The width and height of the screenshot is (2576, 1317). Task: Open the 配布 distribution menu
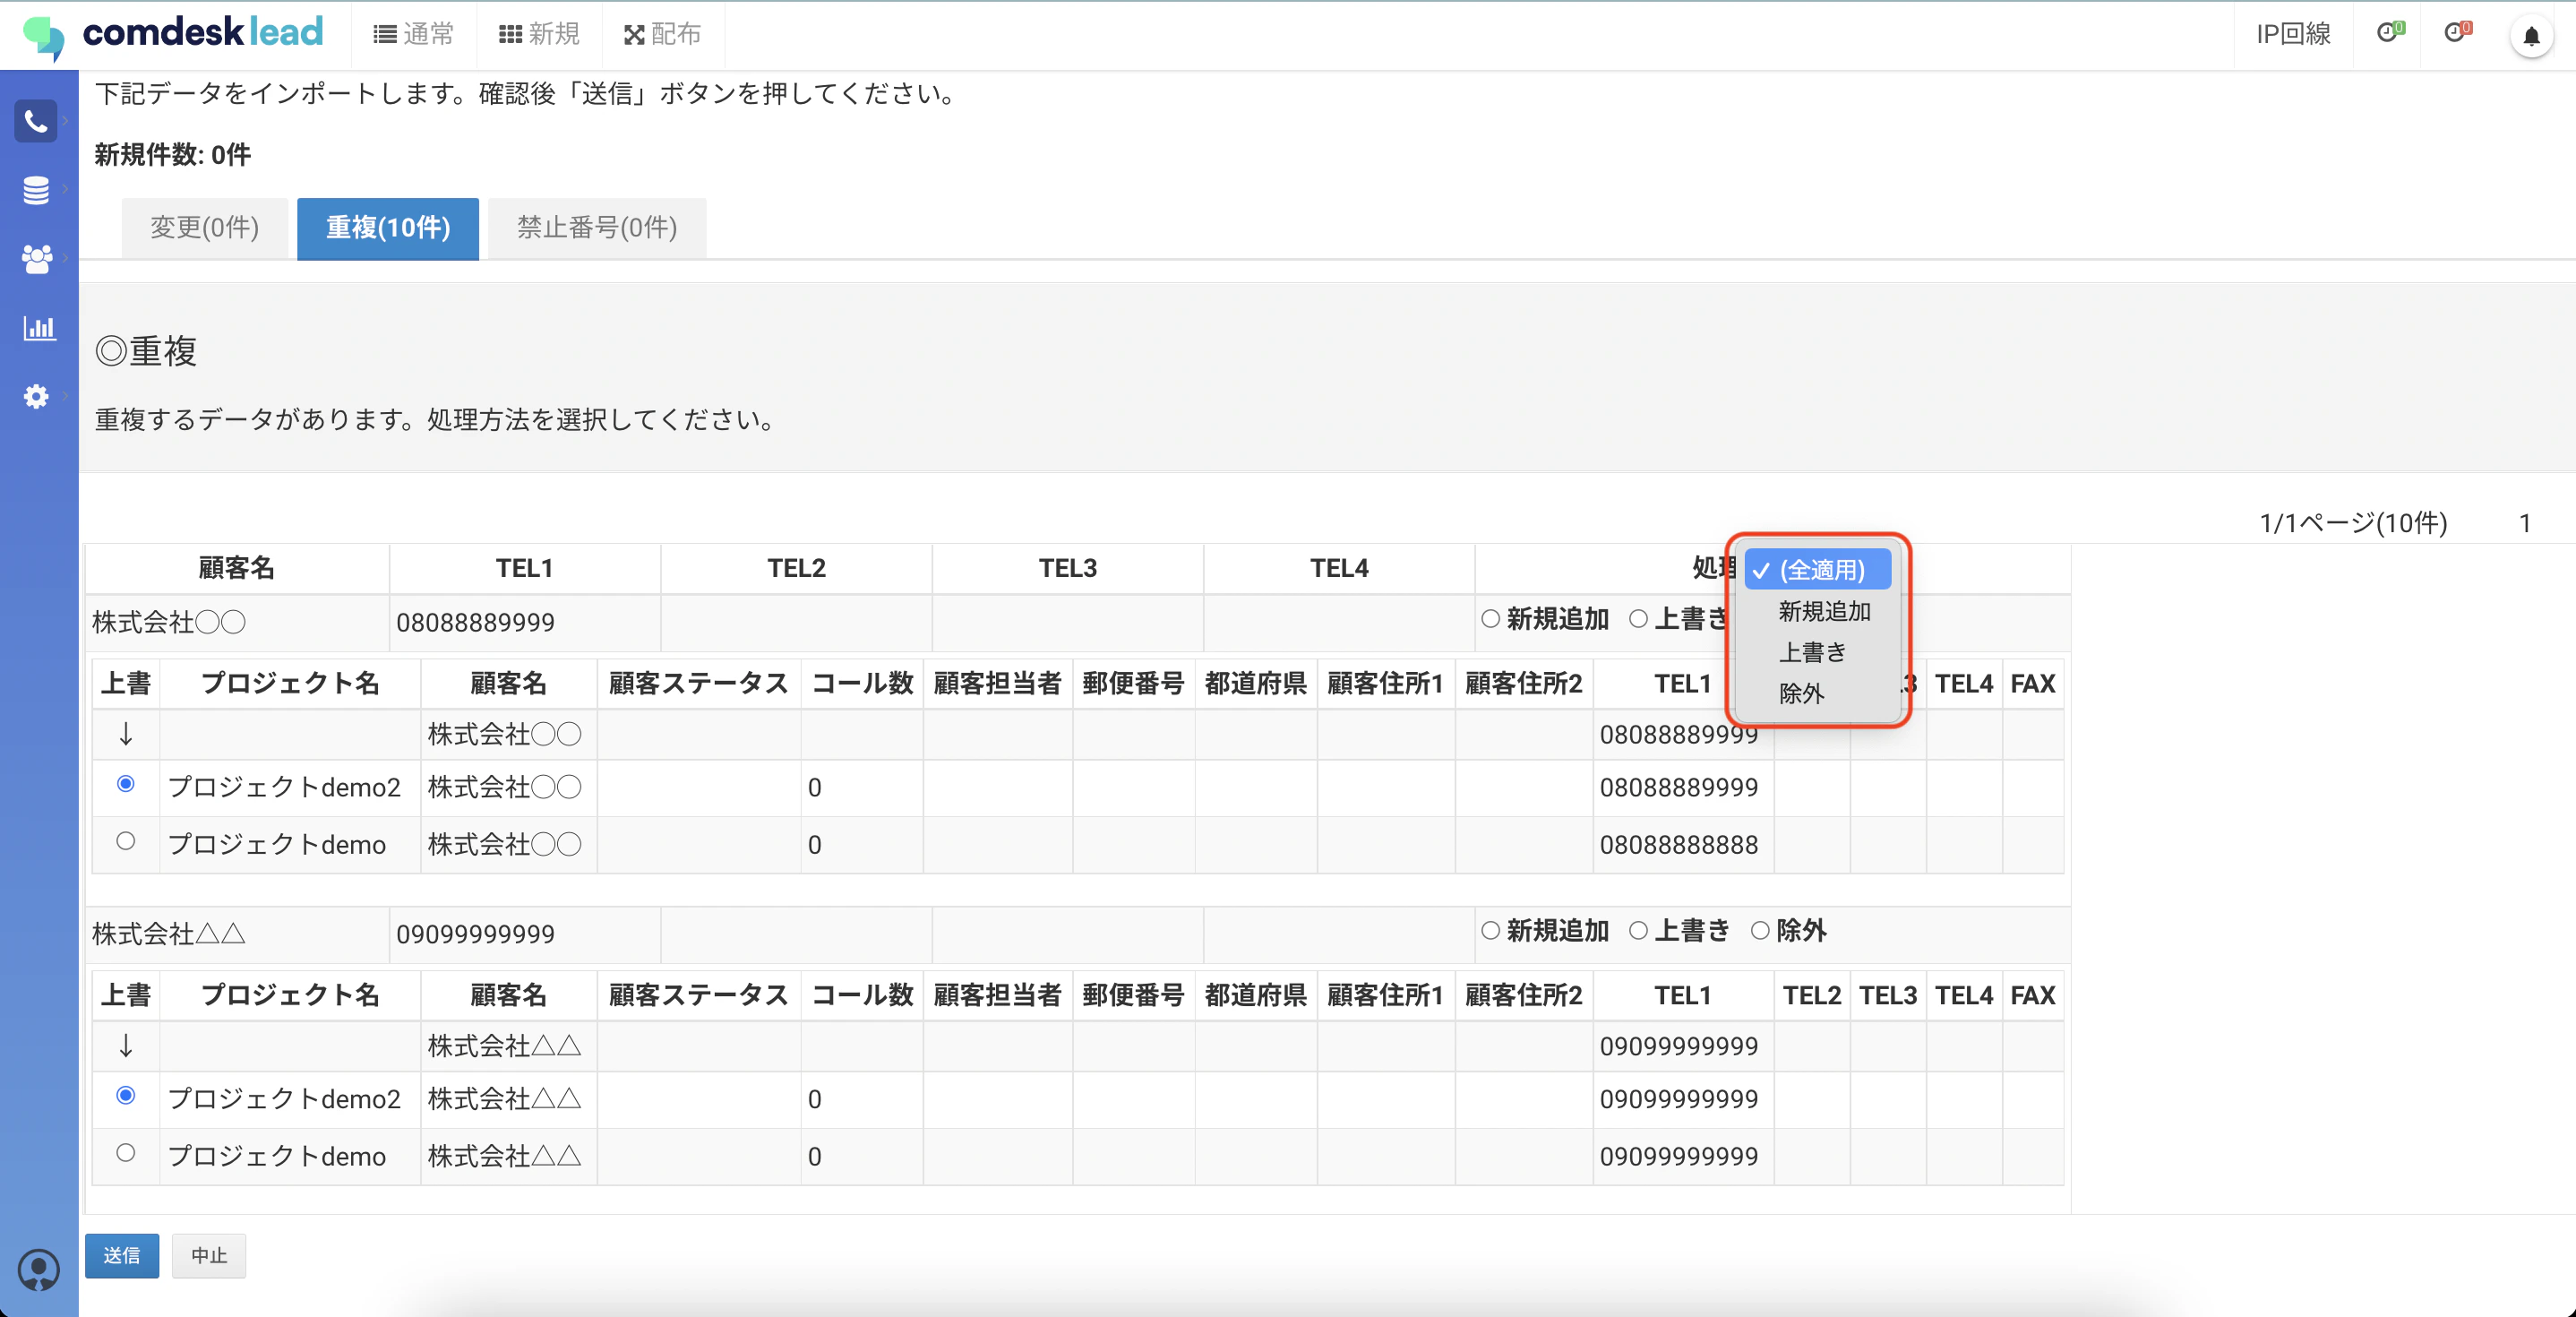(662, 35)
